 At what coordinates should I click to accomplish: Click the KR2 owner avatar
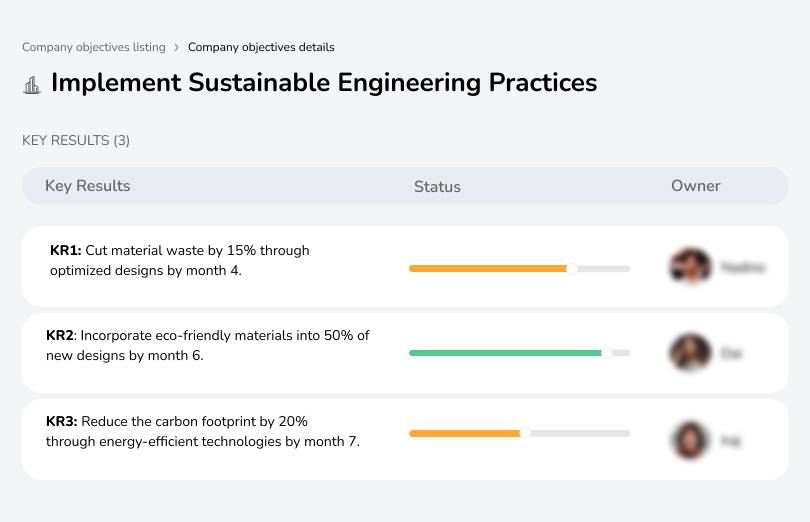coord(690,353)
